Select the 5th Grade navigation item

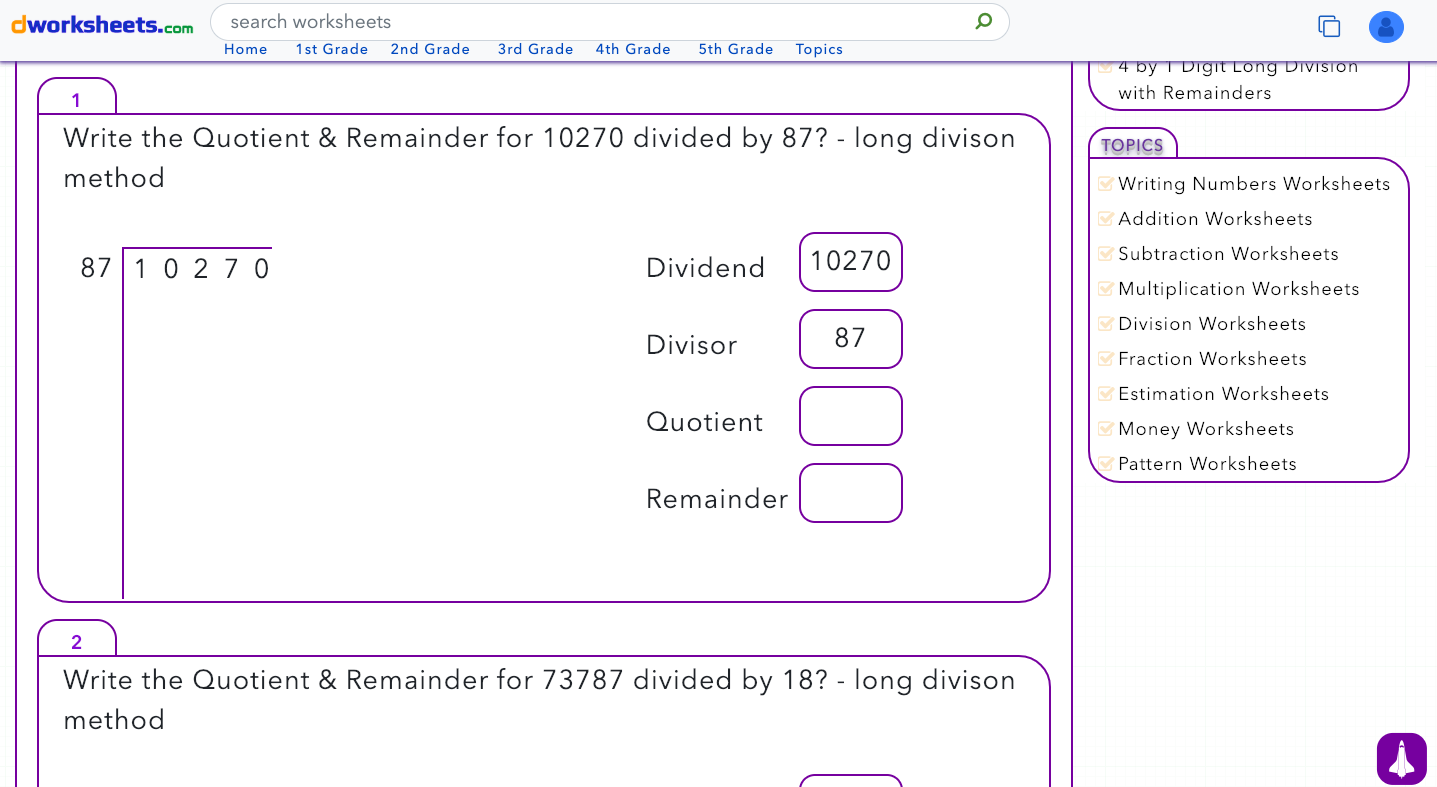point(736,49)
